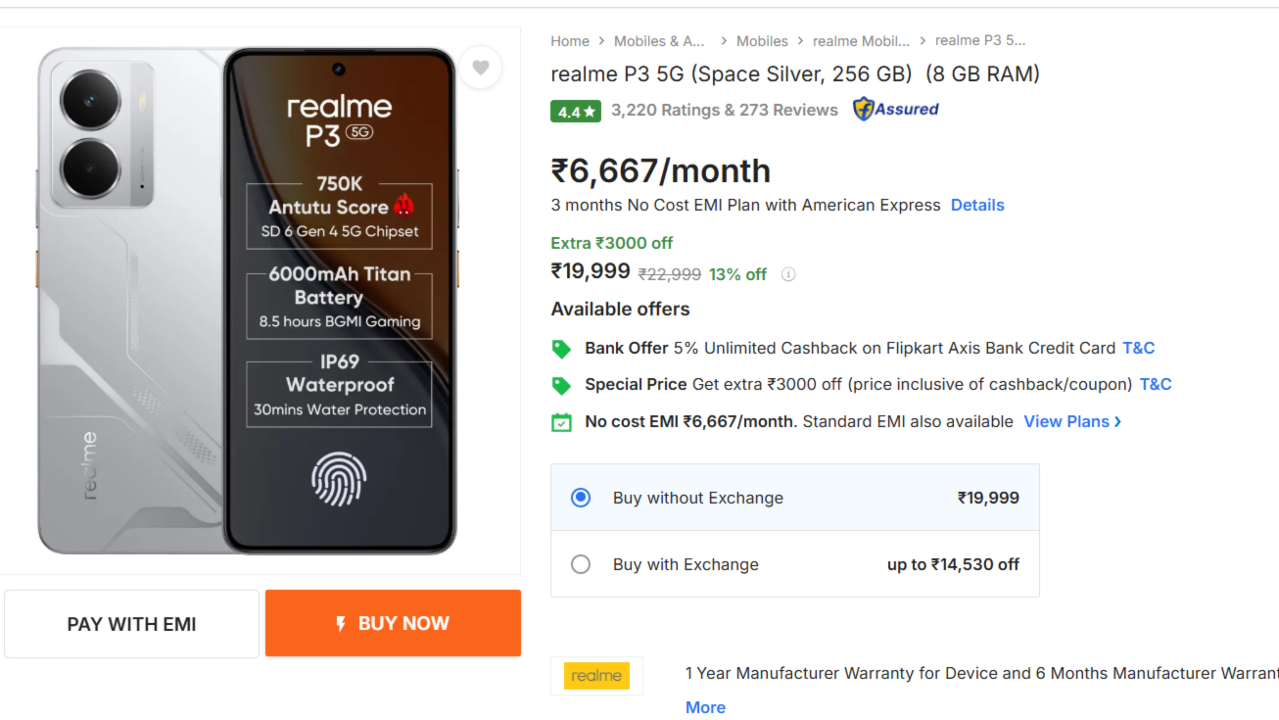The height and width of the screenshot is (720, 1279).
Task: Expand View Plans for EMI
Action: coord(1072,422)
